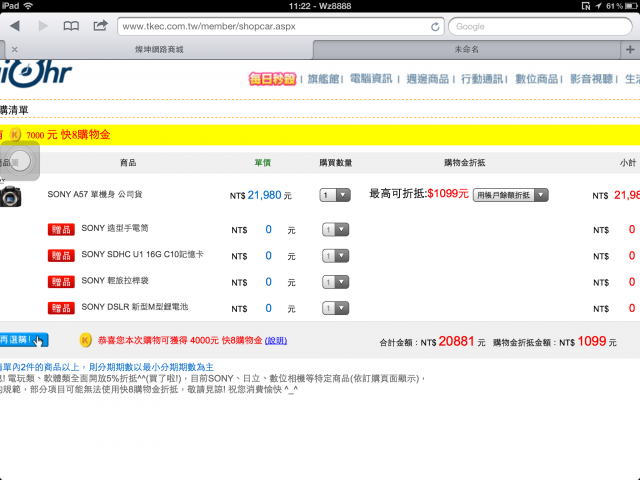Open quantity dropdown for SDHC 16G 記憶卡

click(x=335, y=256)
